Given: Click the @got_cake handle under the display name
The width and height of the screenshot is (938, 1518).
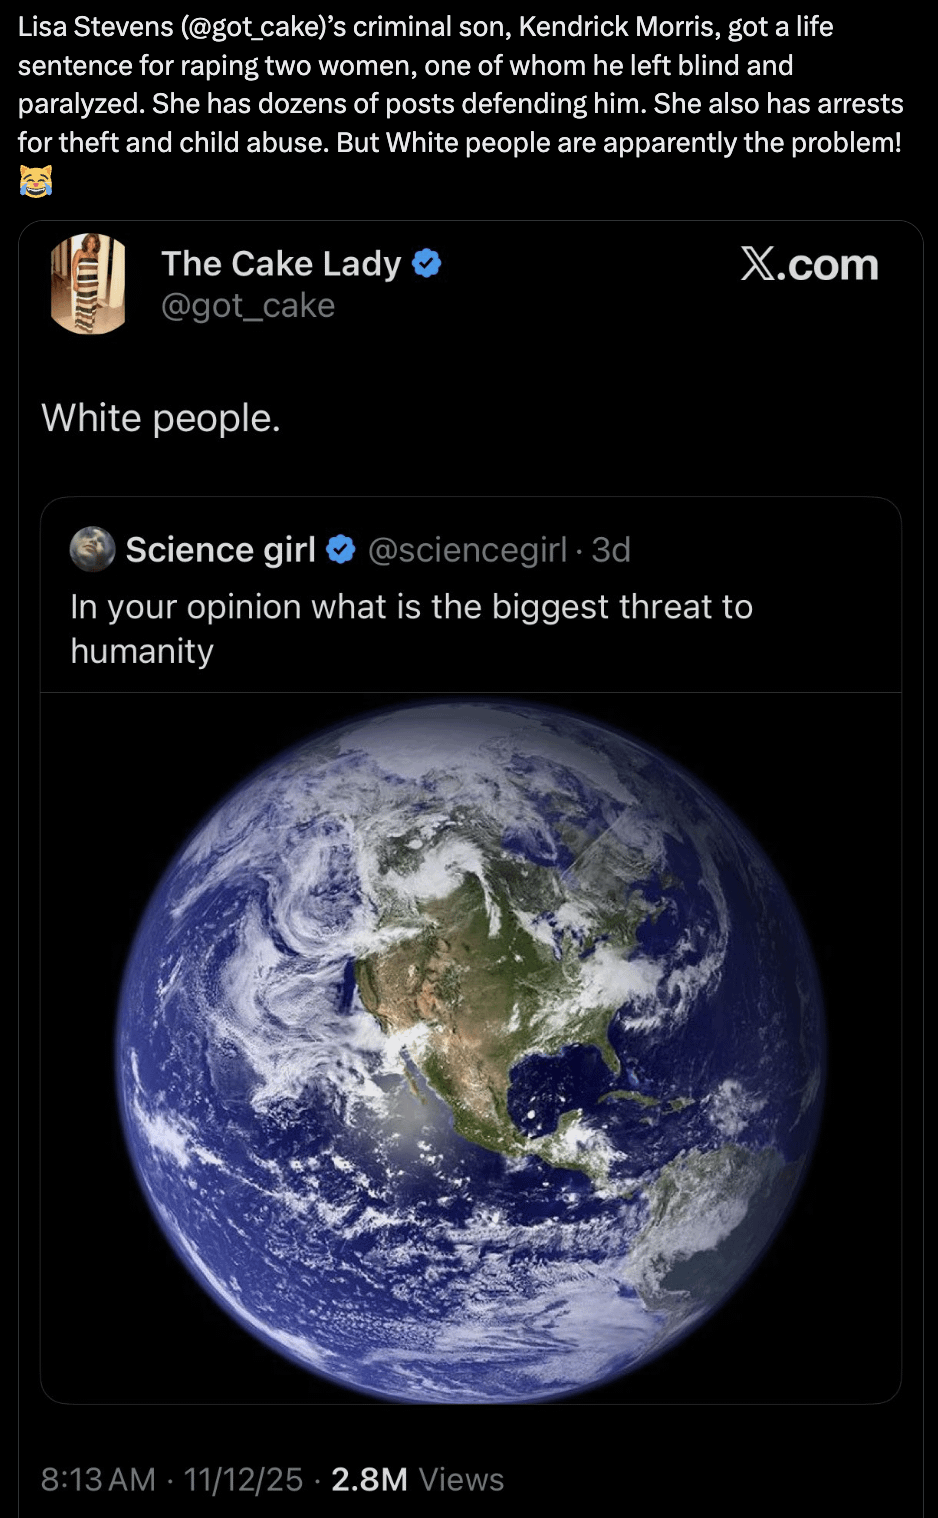Looking at the screenshot, I should pyautogui.click(x=248, y=306).
